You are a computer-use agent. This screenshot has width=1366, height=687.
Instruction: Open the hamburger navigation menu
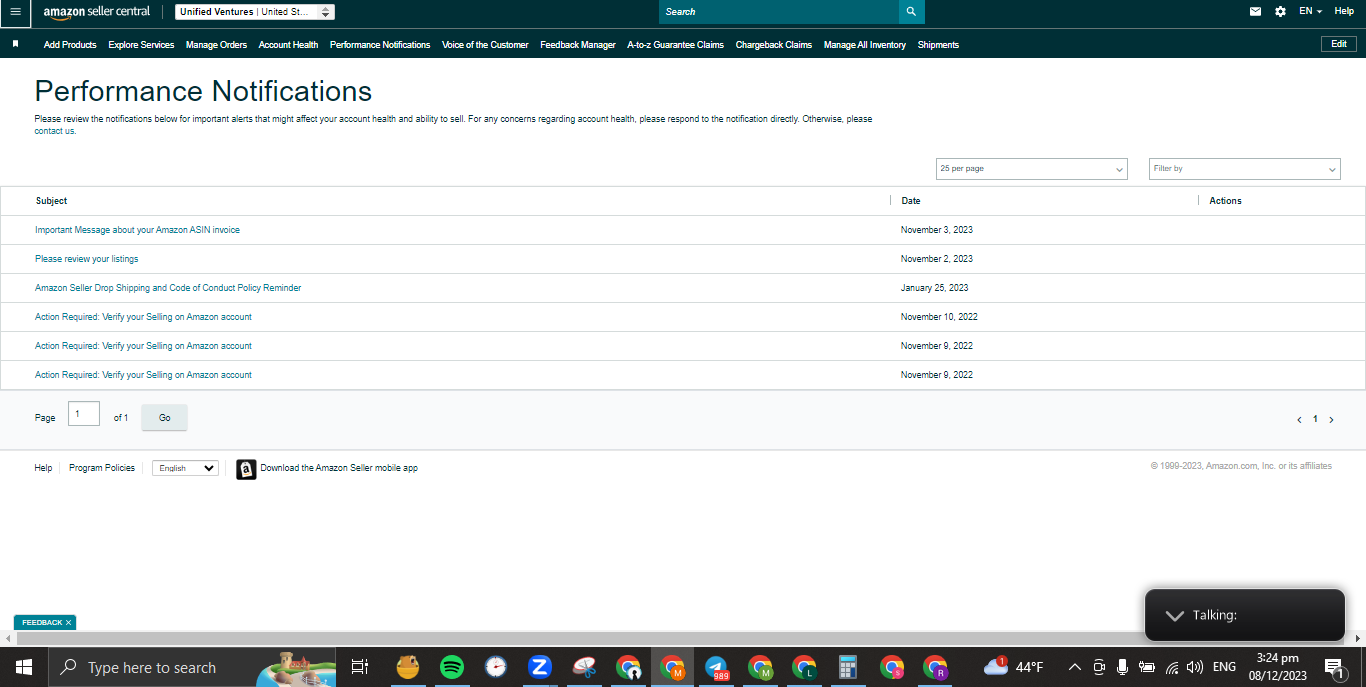15,12
